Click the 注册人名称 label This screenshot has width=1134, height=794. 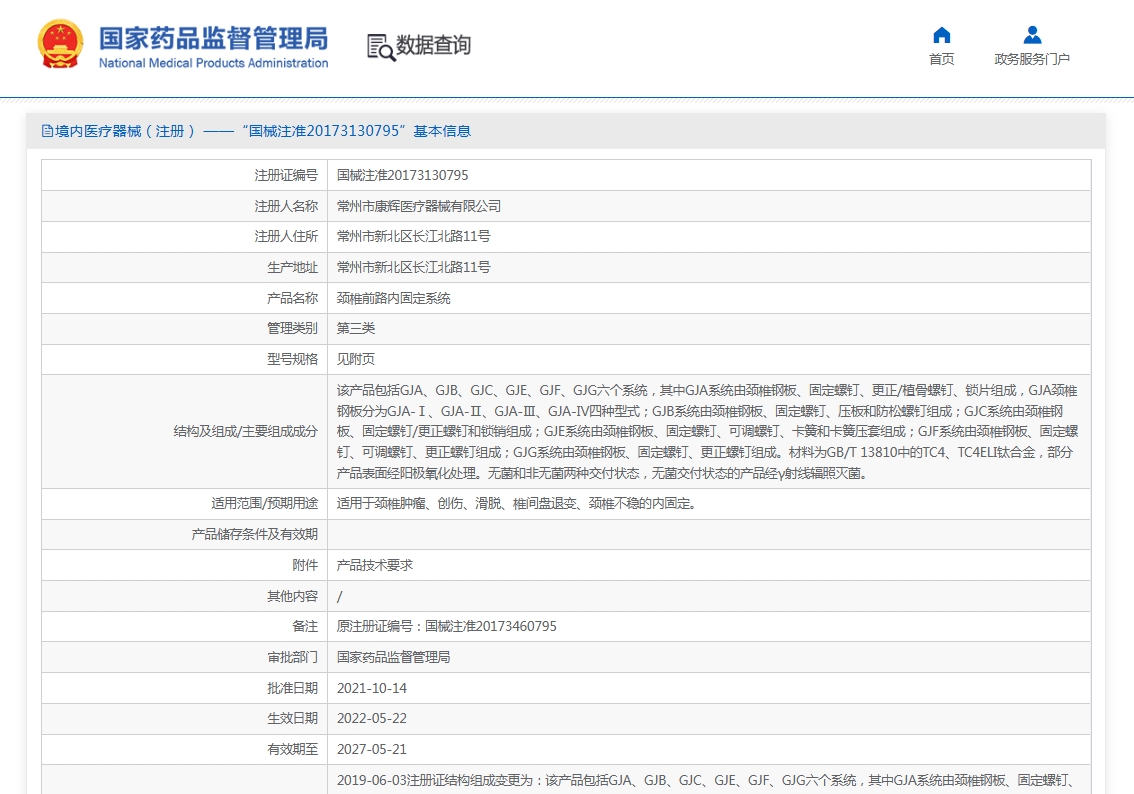coord(286,206)
